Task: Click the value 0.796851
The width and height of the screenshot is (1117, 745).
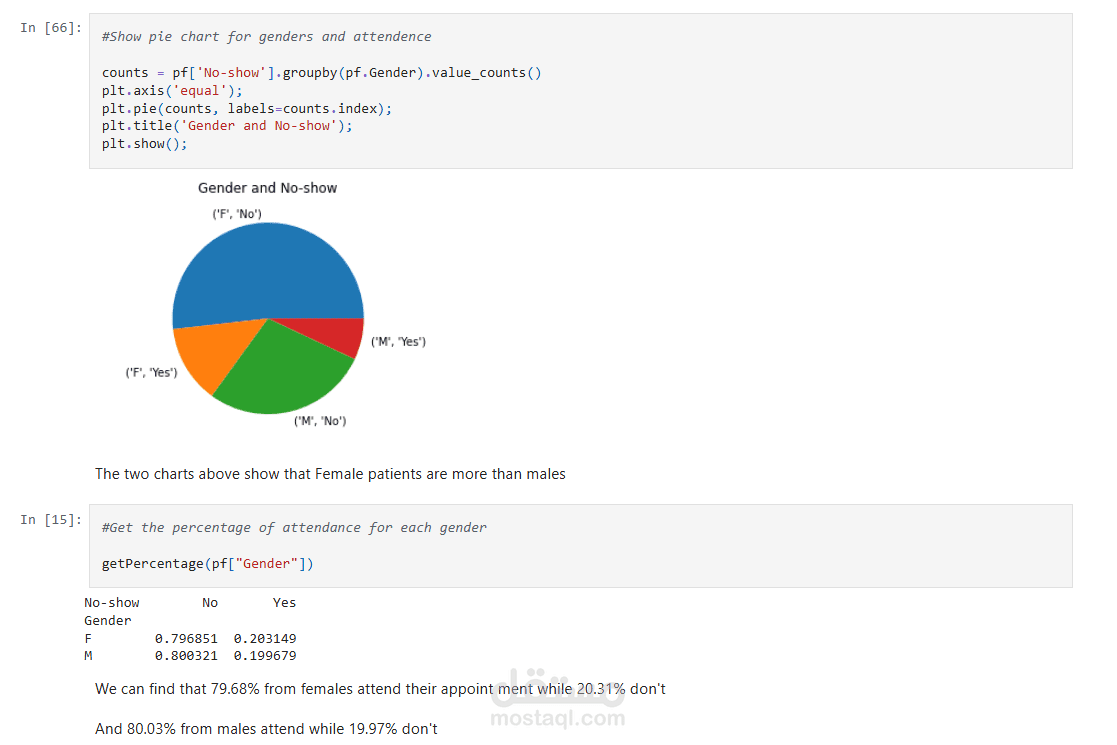Action: pos(186,638)
